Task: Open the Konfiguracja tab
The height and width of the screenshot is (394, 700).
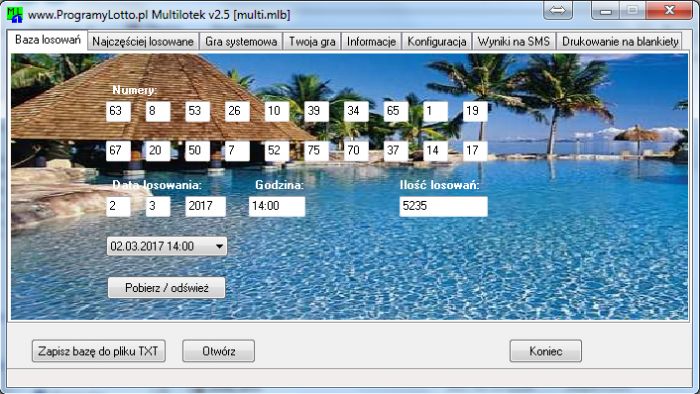Action: tap(437, 41)
